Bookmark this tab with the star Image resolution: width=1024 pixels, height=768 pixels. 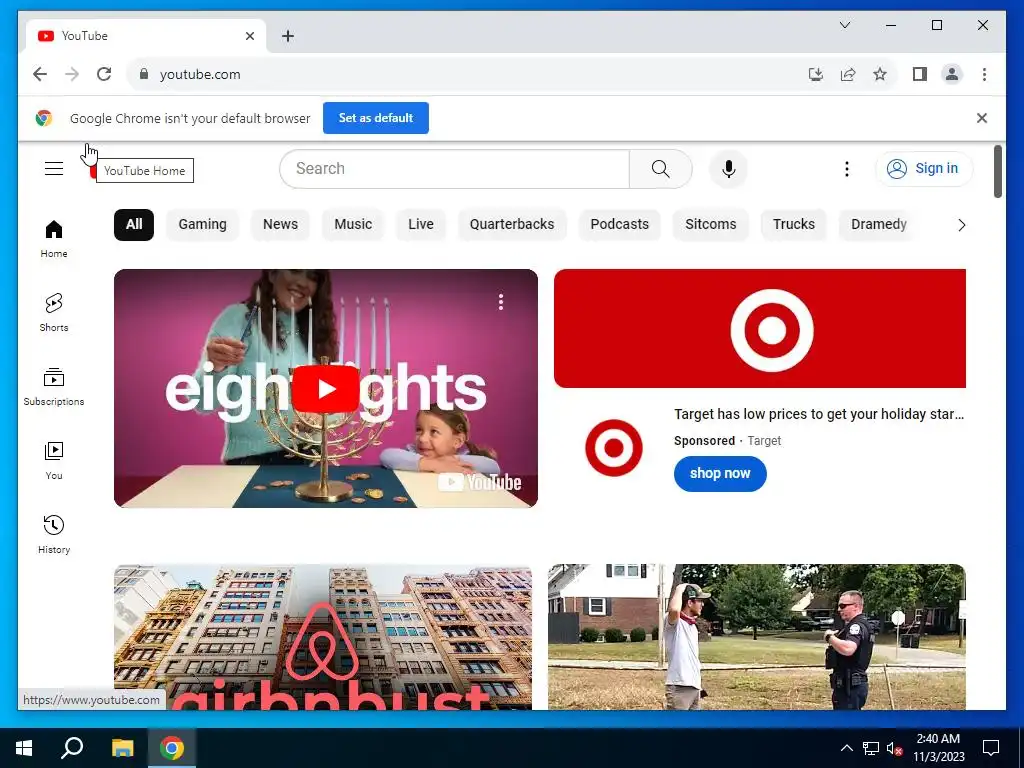tap(880, 74)
